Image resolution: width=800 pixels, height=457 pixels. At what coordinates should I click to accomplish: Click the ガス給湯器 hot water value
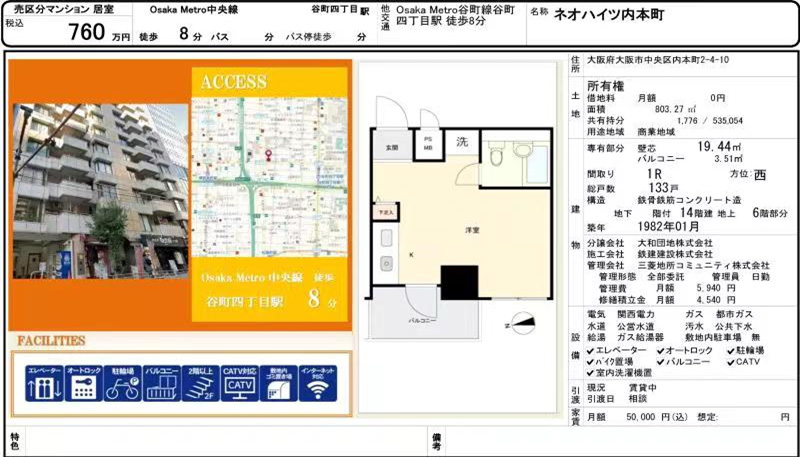[640, 337]
